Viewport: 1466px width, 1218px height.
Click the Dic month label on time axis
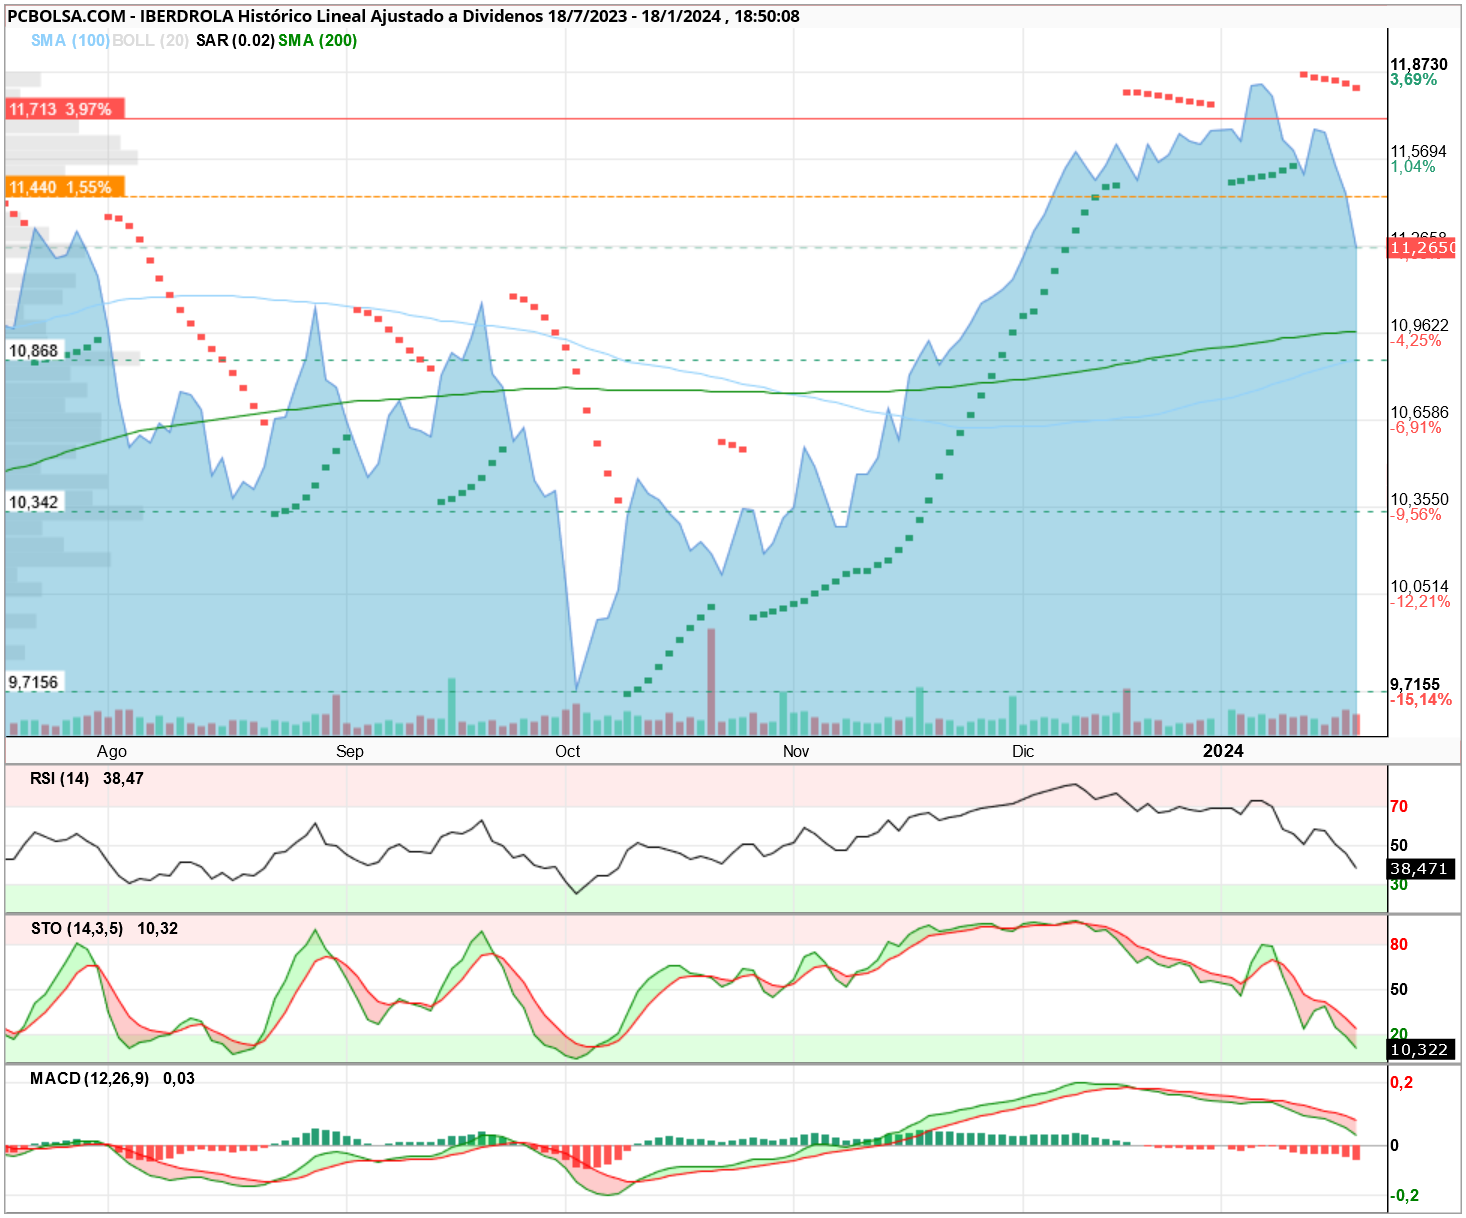(1023, 751)
